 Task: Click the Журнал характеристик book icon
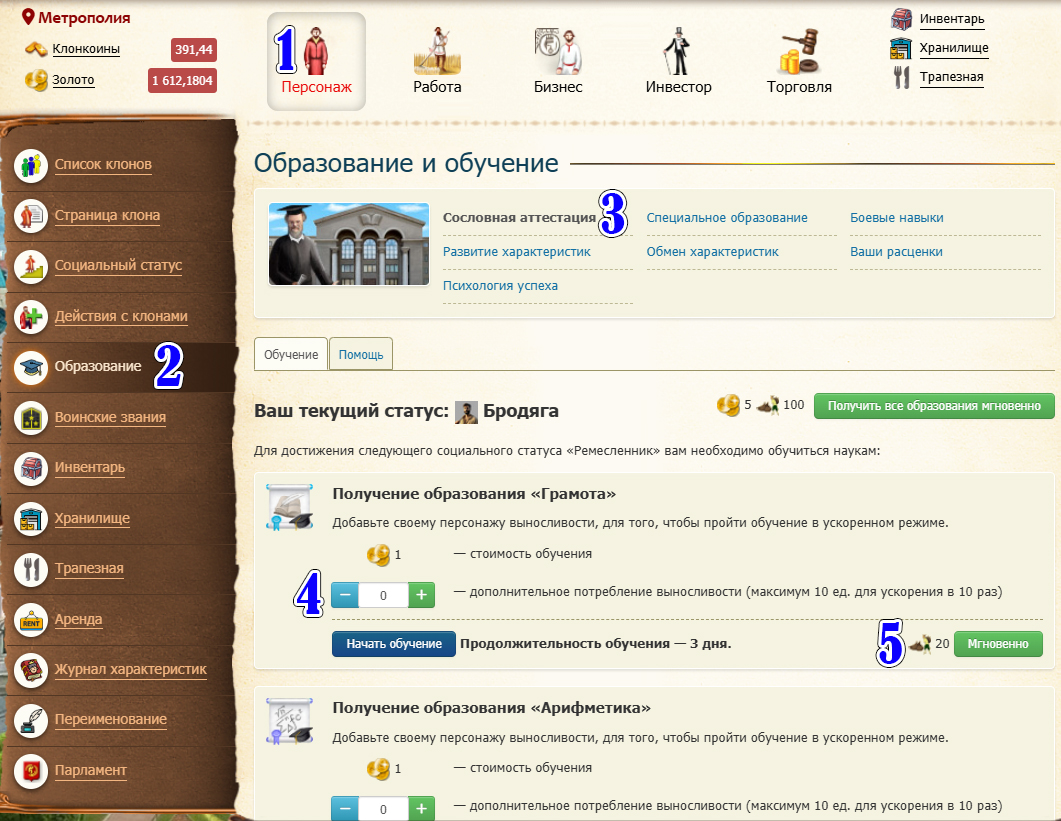pos(31,670)
